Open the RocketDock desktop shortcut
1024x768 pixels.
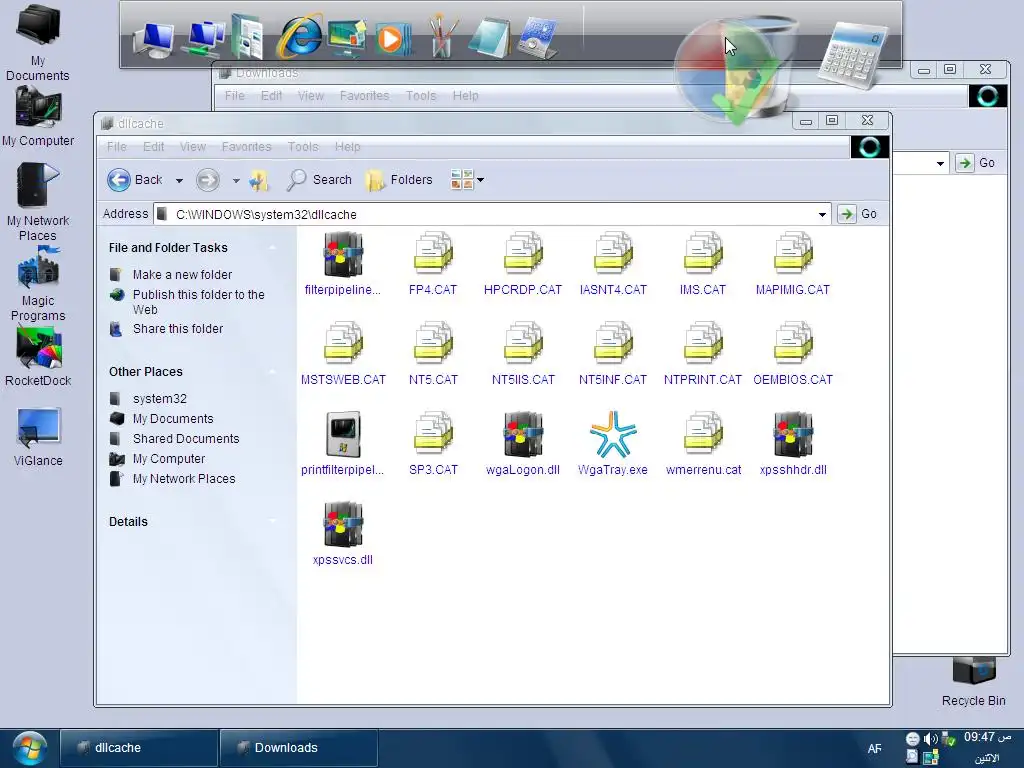coord(38,356)
